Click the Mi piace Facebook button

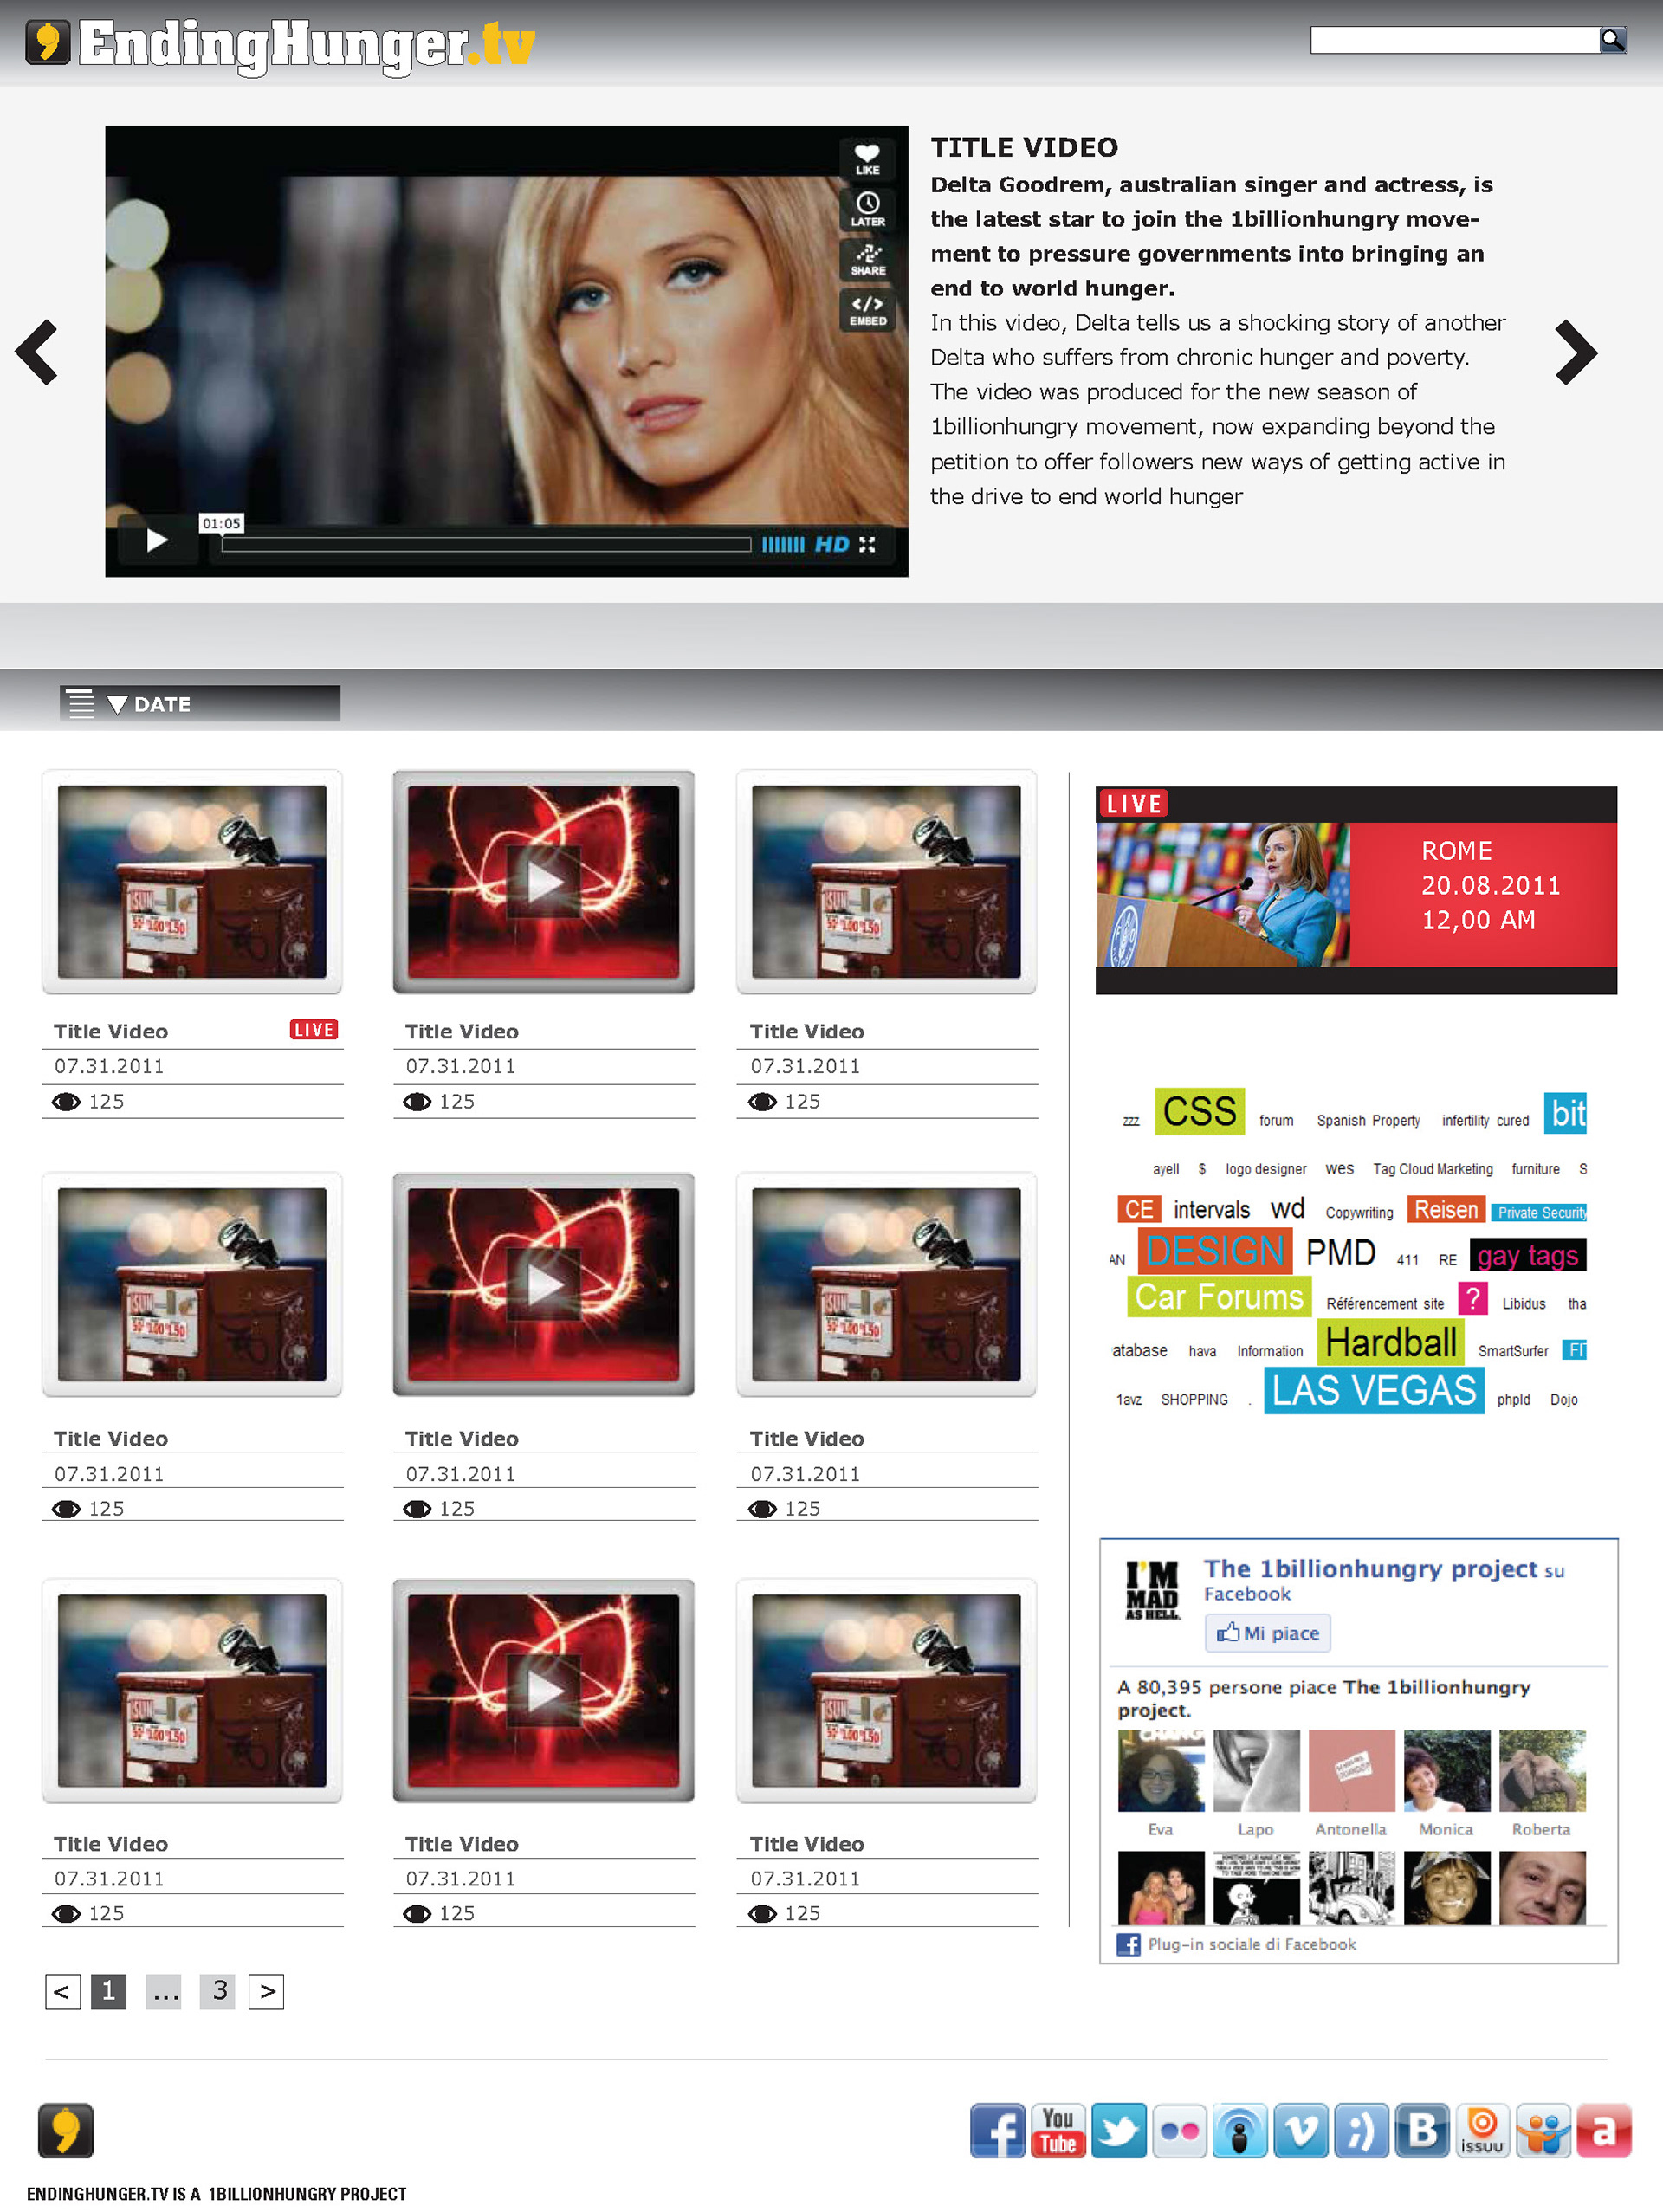click(1267, 1632)
